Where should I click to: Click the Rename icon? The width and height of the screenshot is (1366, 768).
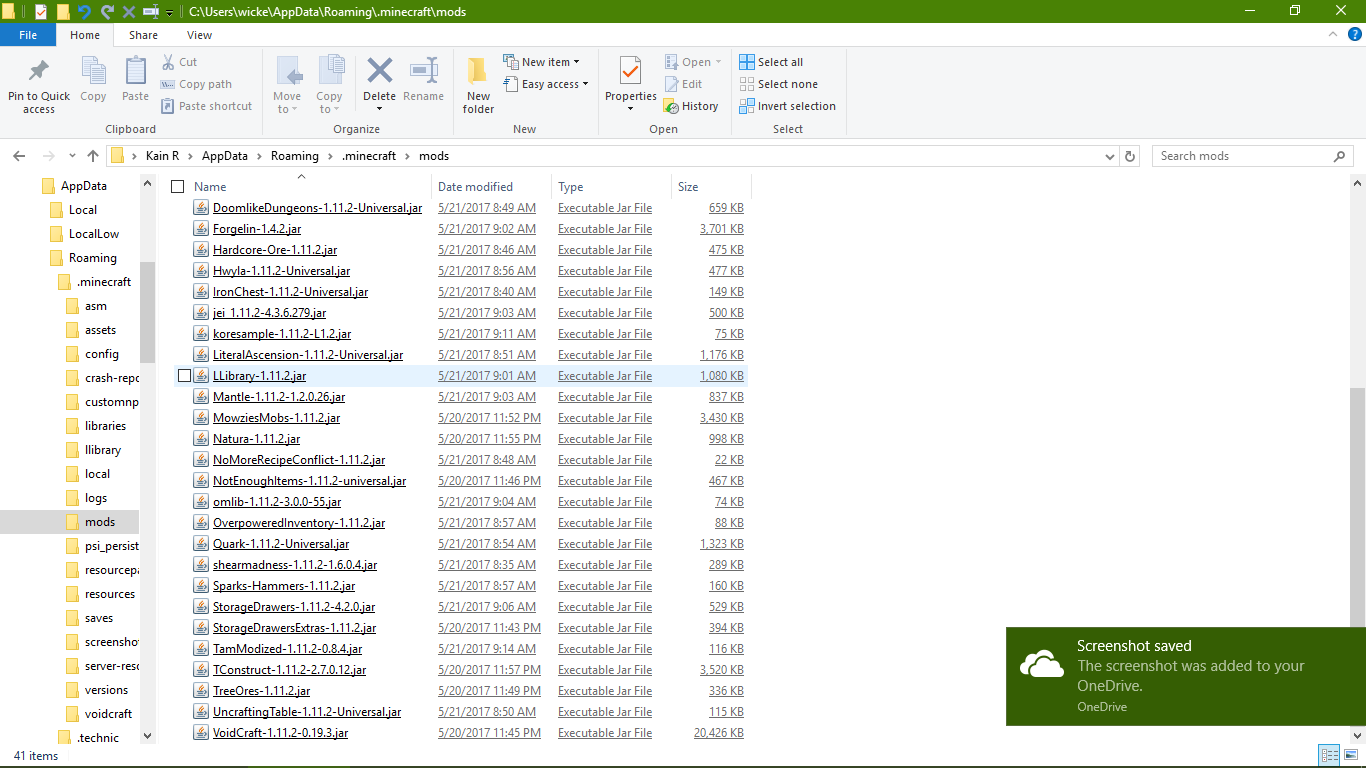(424, 71)
